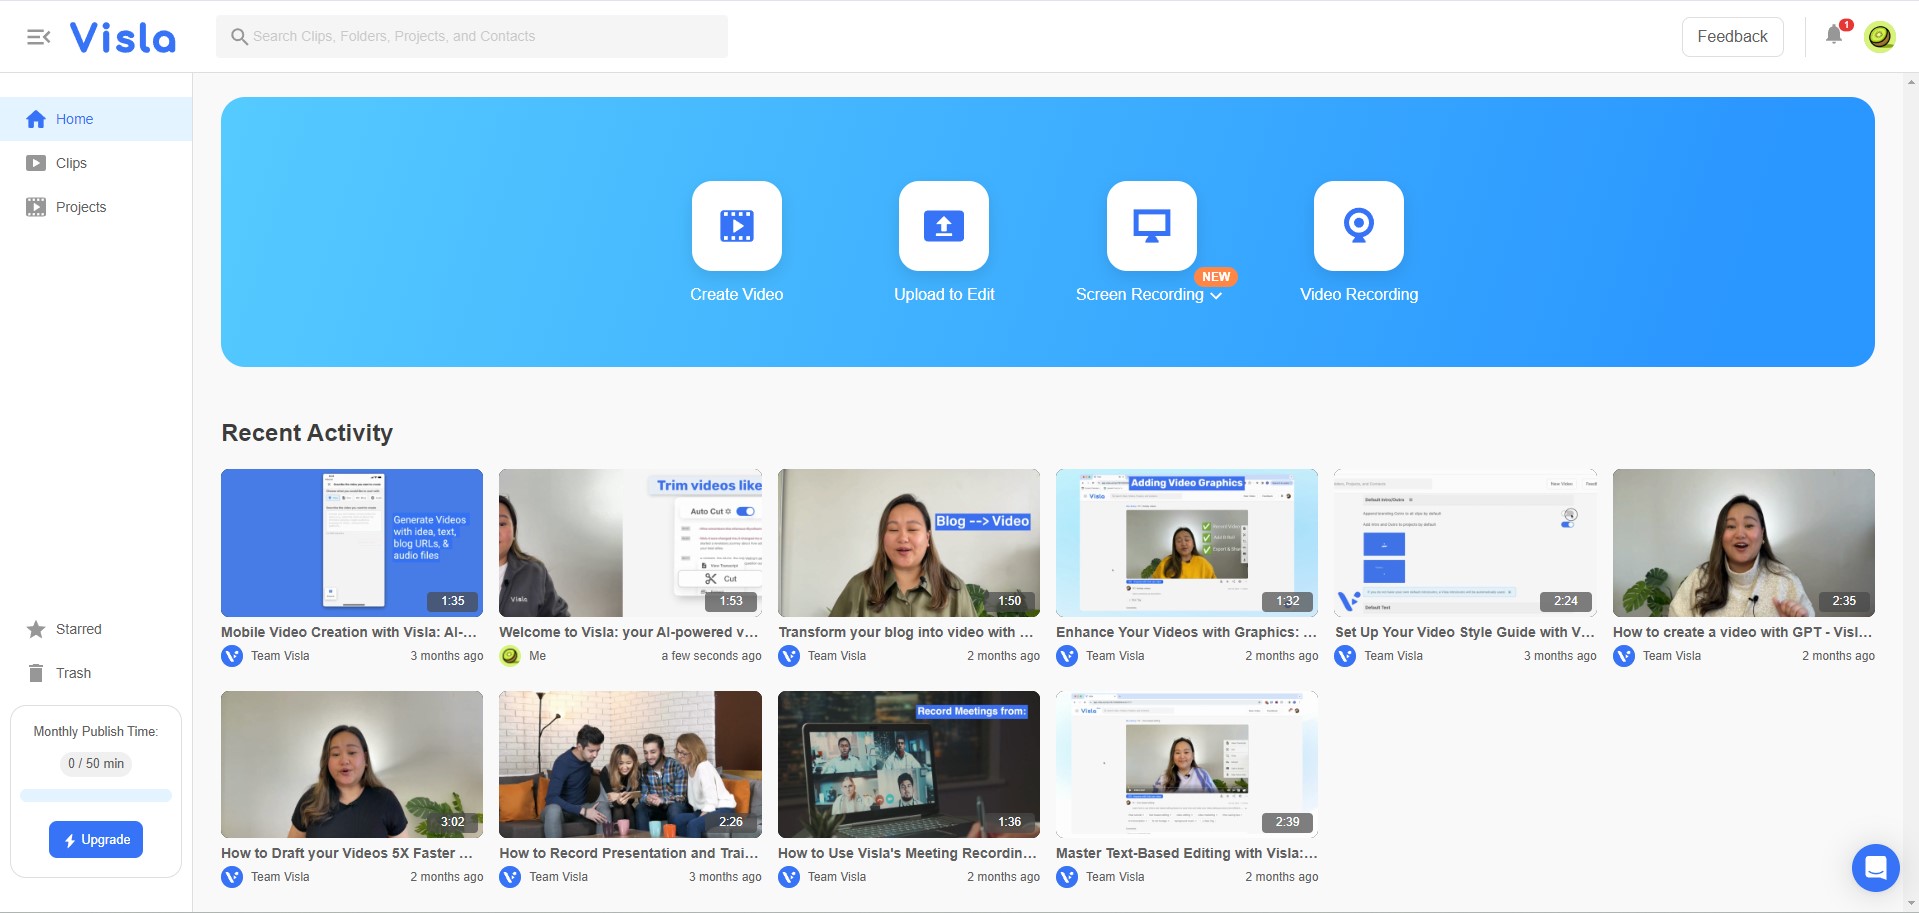
Task: Collapse the sidebar with the hamburger icon
Action: 38,37
